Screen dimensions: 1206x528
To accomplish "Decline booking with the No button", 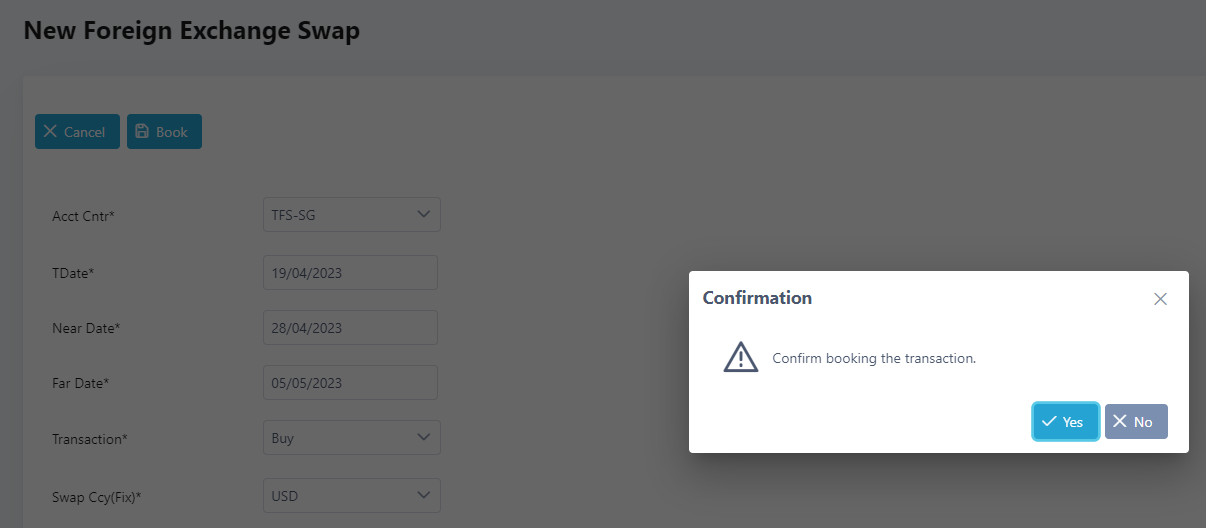I will tap(1135, 422).
